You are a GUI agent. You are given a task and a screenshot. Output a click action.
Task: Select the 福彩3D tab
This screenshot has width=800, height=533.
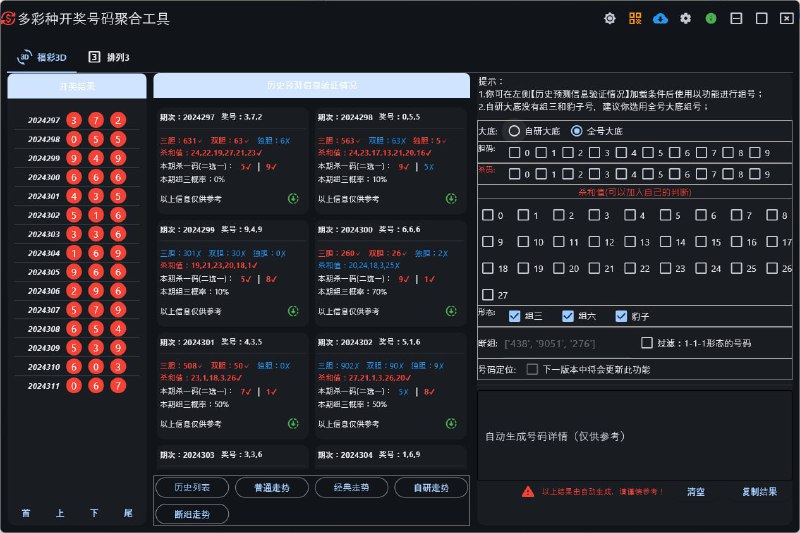[x=45, y=58]
